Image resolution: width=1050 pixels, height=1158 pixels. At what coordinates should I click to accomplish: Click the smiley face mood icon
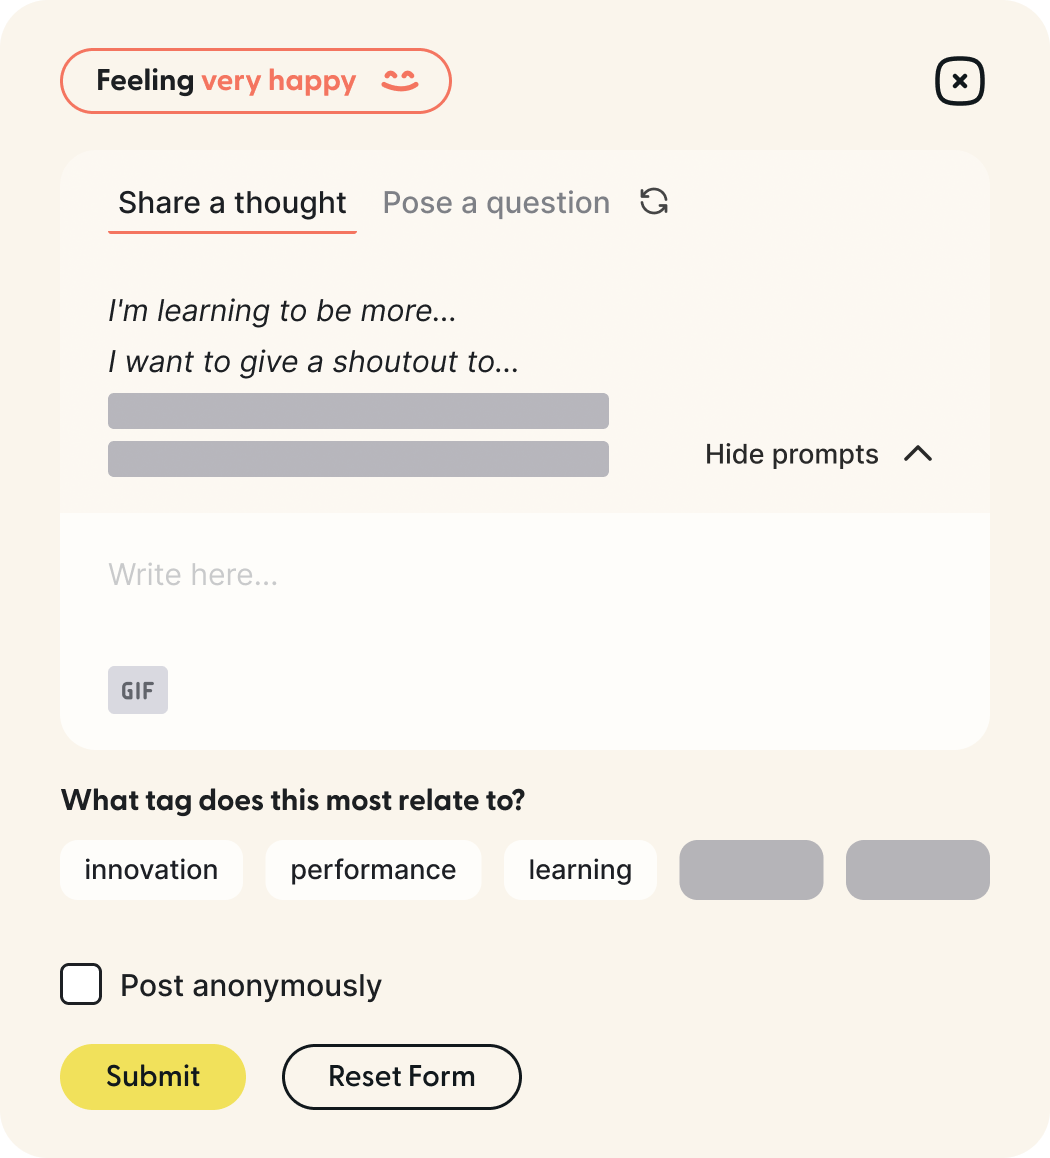pyautogui.click(x=400, y=81)
